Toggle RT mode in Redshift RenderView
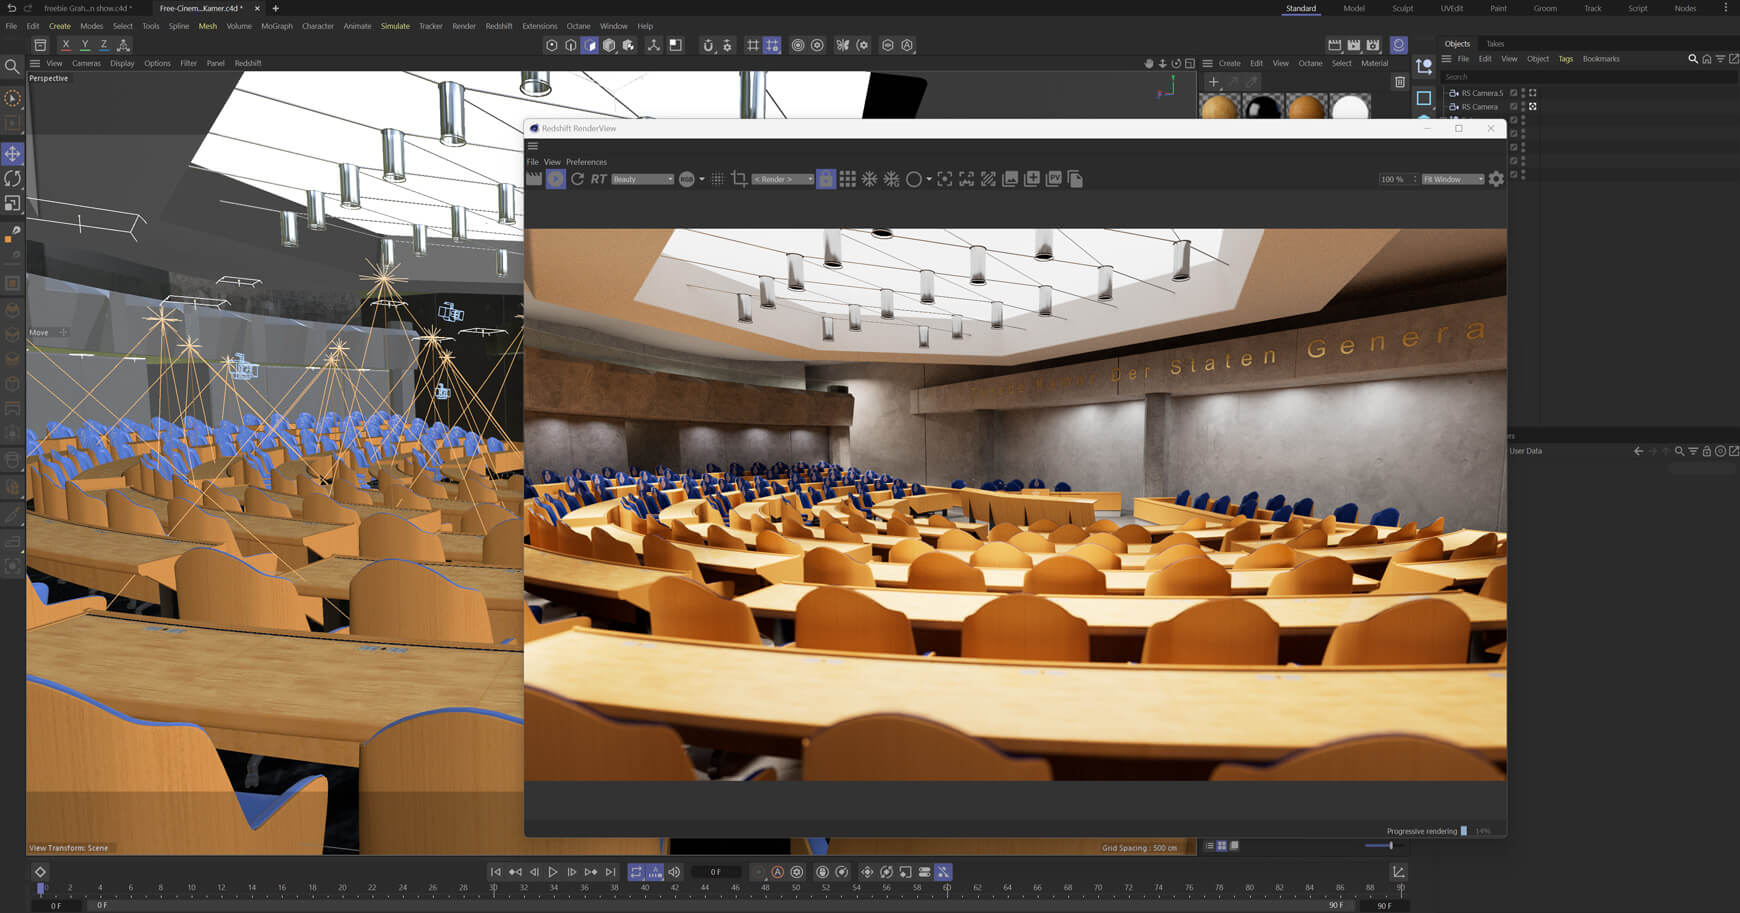Screen dimensions: 1740x913 pyautogui.click(x=598, y=179)
